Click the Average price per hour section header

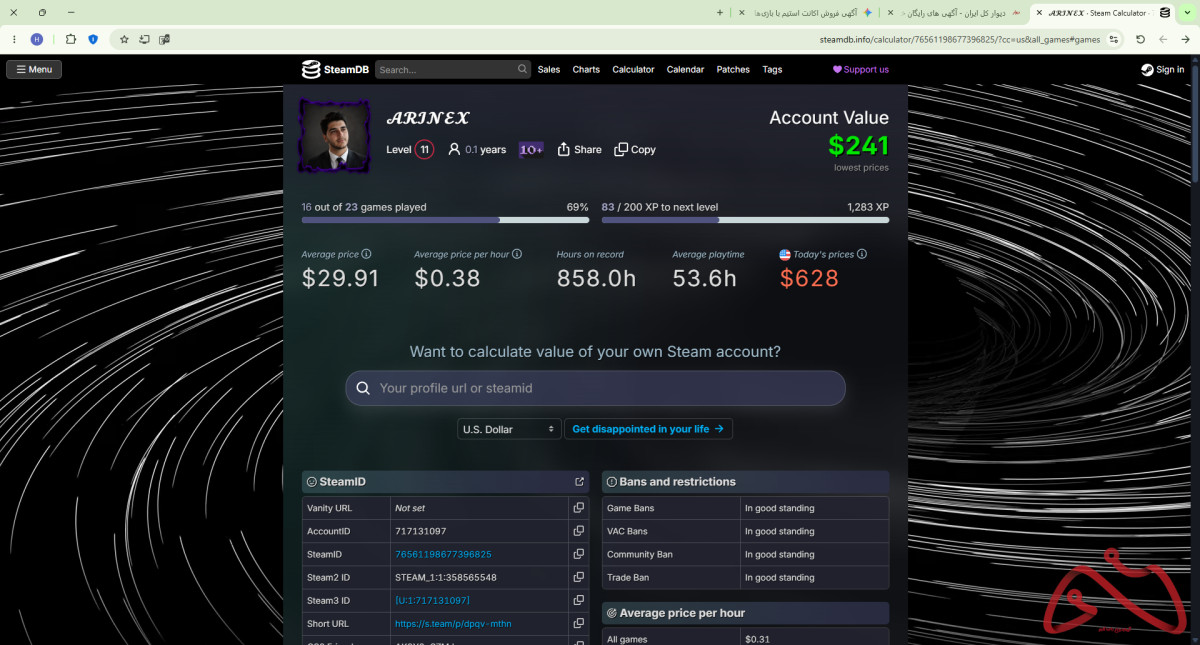[745, 613]
